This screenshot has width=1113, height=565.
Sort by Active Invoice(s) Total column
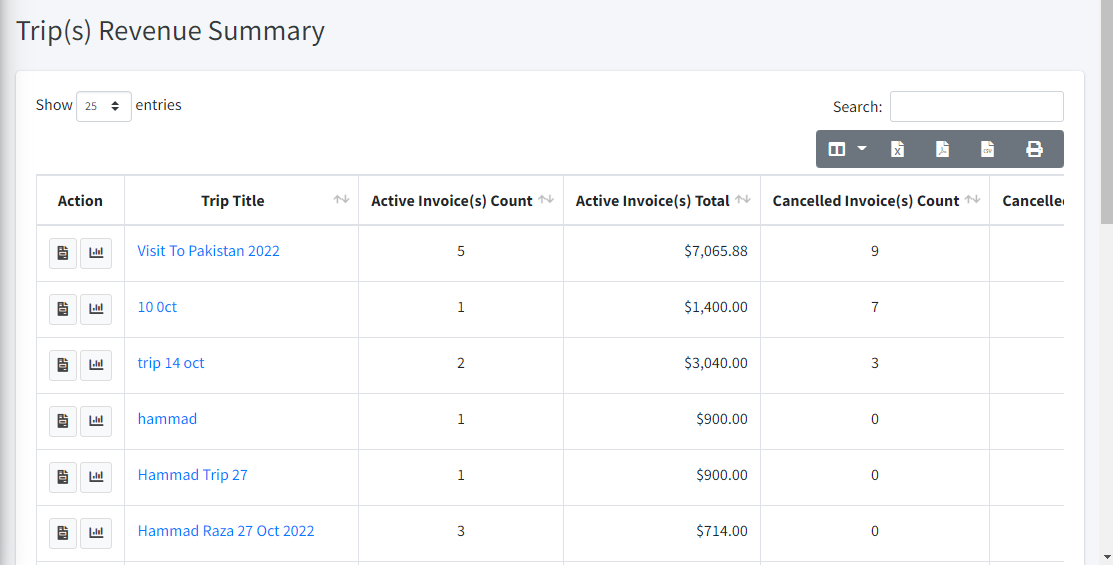click(x=743, y=200)
